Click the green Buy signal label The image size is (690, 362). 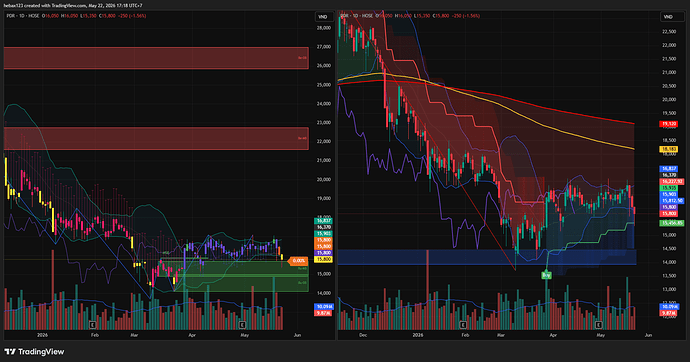[546, 275]
